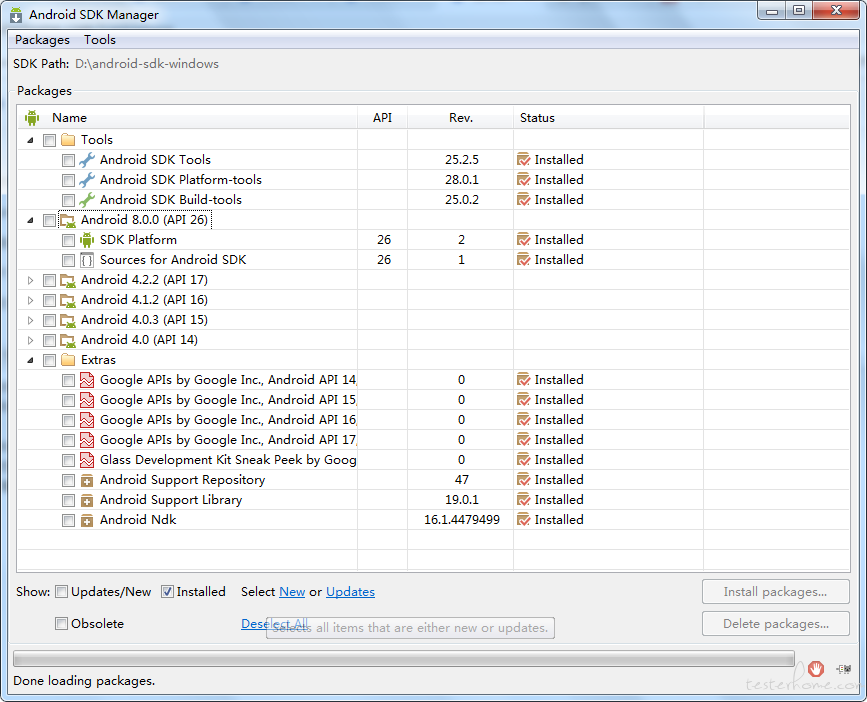The width and height of the screenshot is (867, 702).
Task: Click the 16.1.4479499 revision cell
Action: 462,520
